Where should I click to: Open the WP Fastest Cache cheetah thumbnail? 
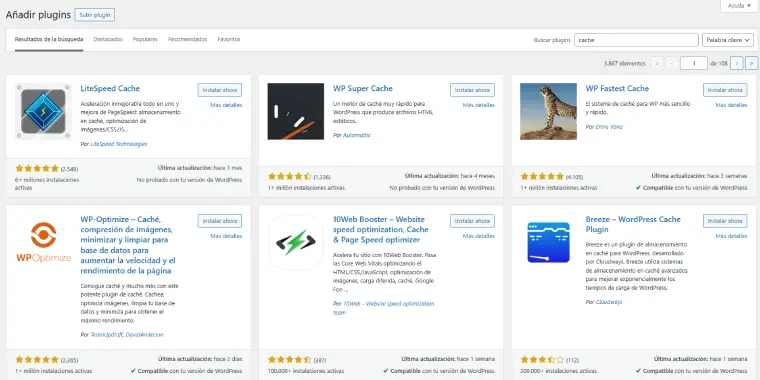(548, 111)
